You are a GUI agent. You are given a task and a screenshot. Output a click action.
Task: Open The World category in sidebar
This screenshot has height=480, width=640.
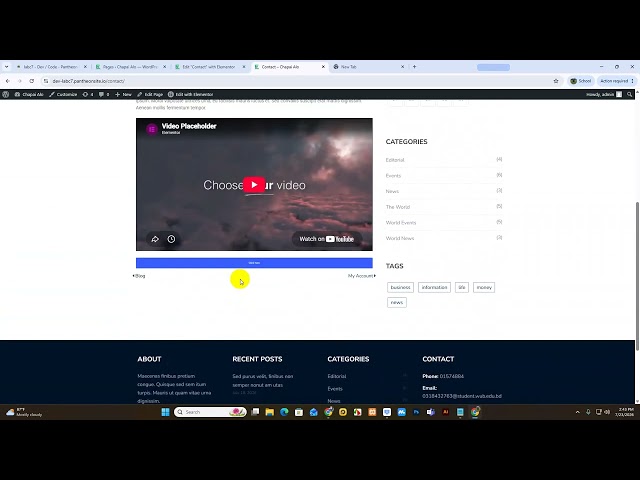(398, 207)
